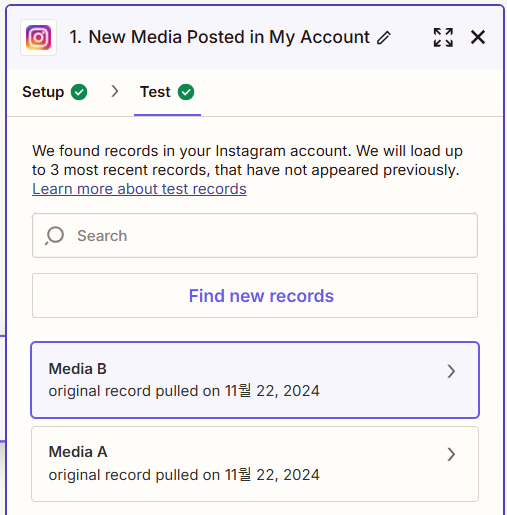The image size is (507, 515).
Task: Switch to the Test tab
Action: click(x=167, y=92)
